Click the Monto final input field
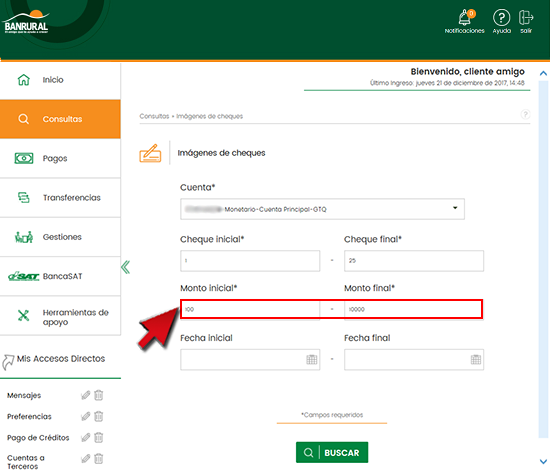 414,309
